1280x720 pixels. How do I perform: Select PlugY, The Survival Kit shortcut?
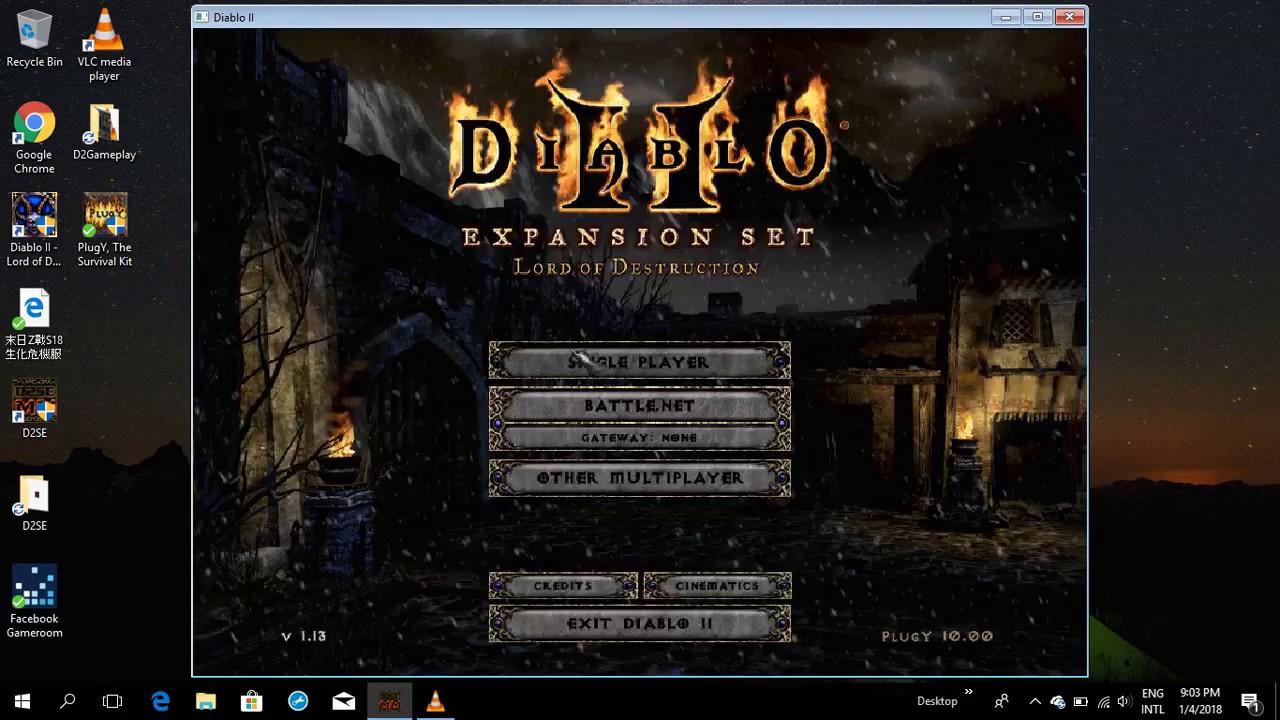pos(104,231)
